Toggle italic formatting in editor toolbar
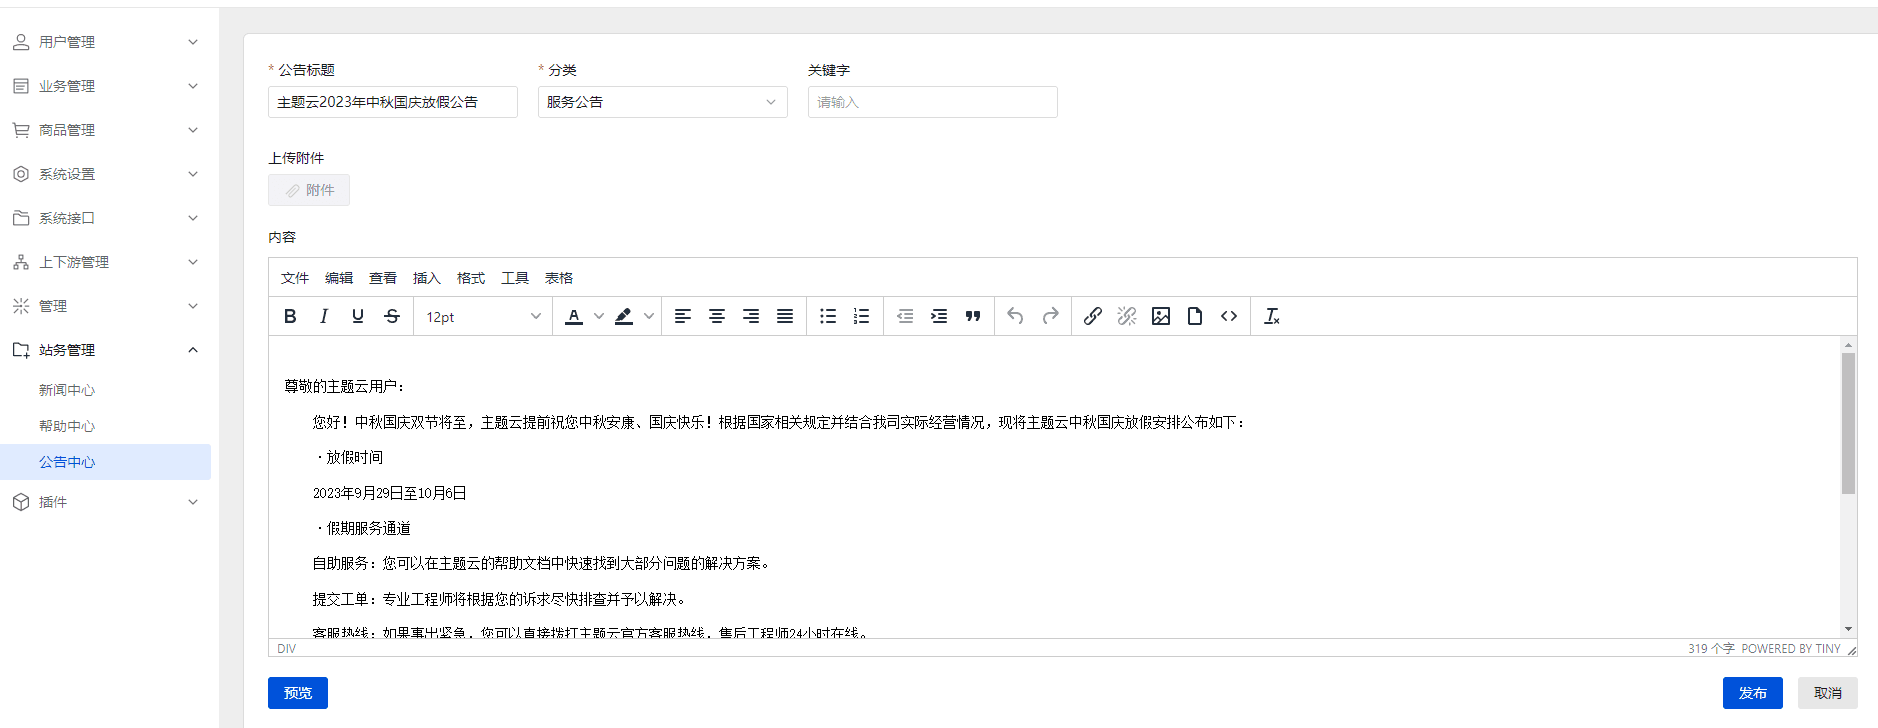 coord(324,316)
